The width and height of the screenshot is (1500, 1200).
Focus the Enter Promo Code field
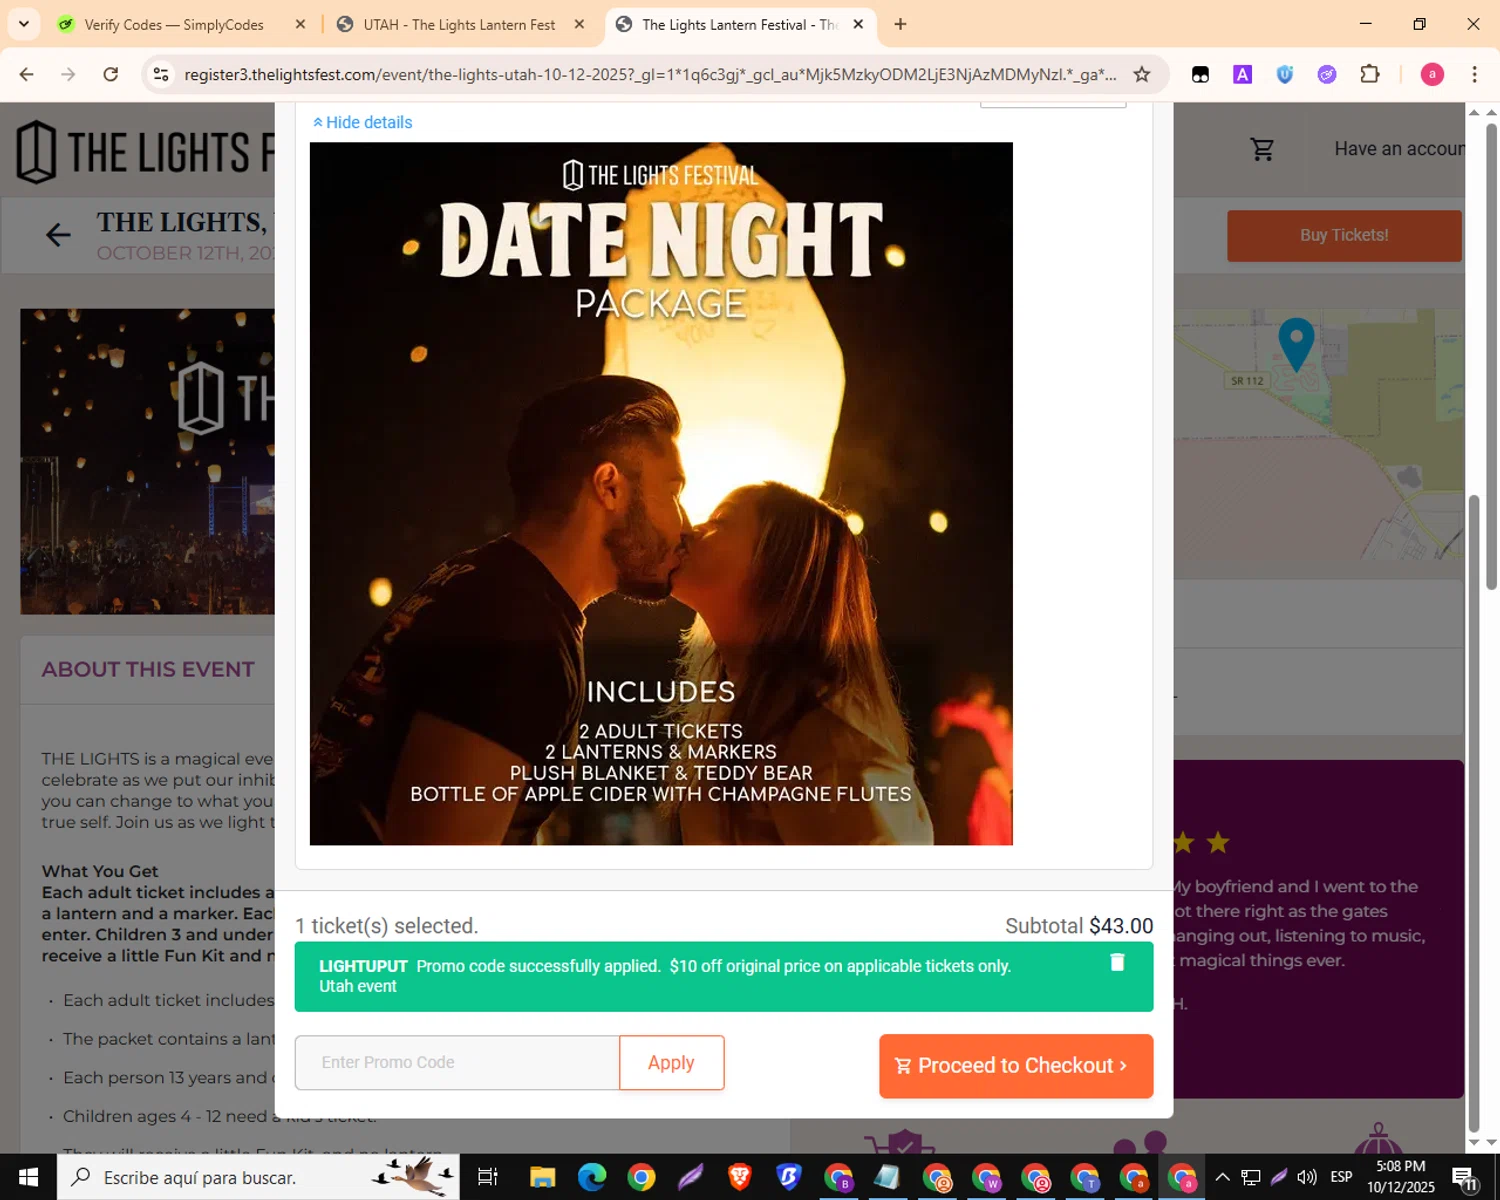(x=457, y=1063)
